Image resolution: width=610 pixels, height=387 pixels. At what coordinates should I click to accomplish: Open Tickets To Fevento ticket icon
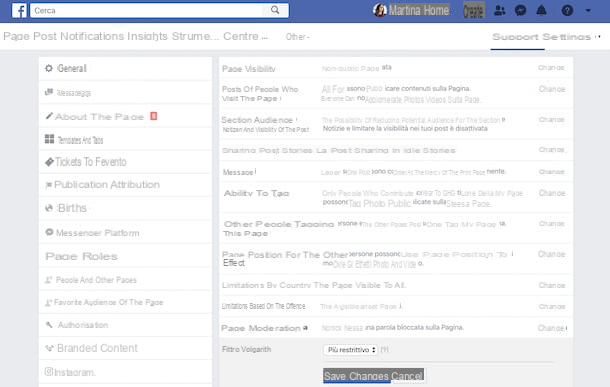click(49, 162)
